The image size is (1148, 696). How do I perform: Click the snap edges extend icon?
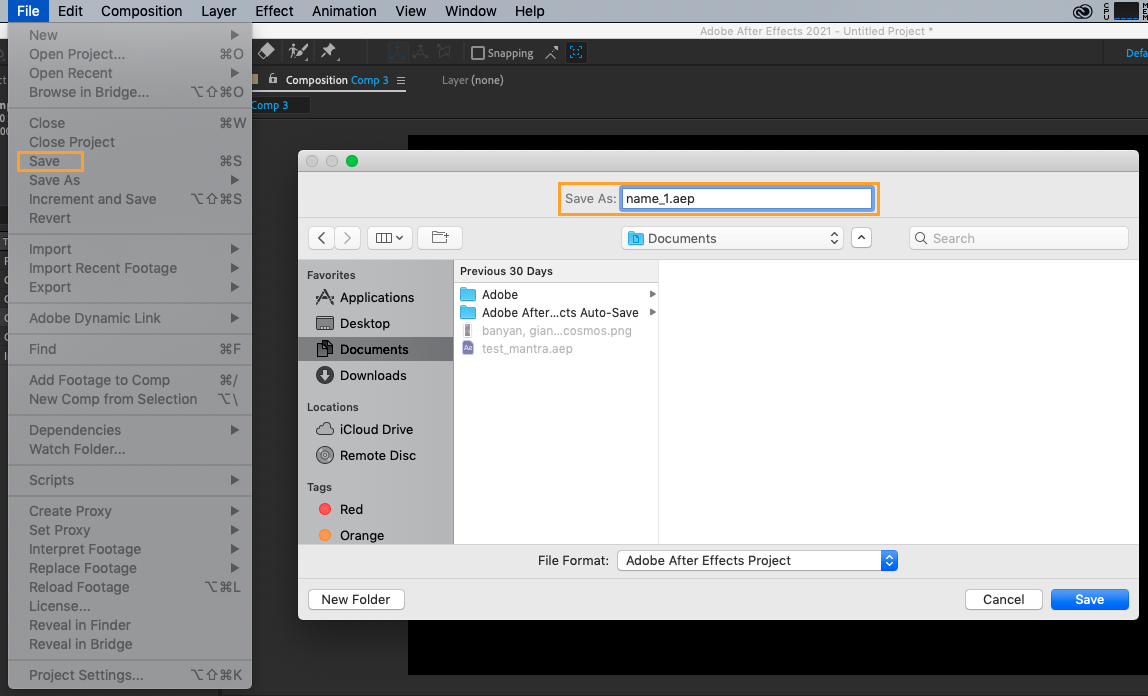[x=551, y=53]
